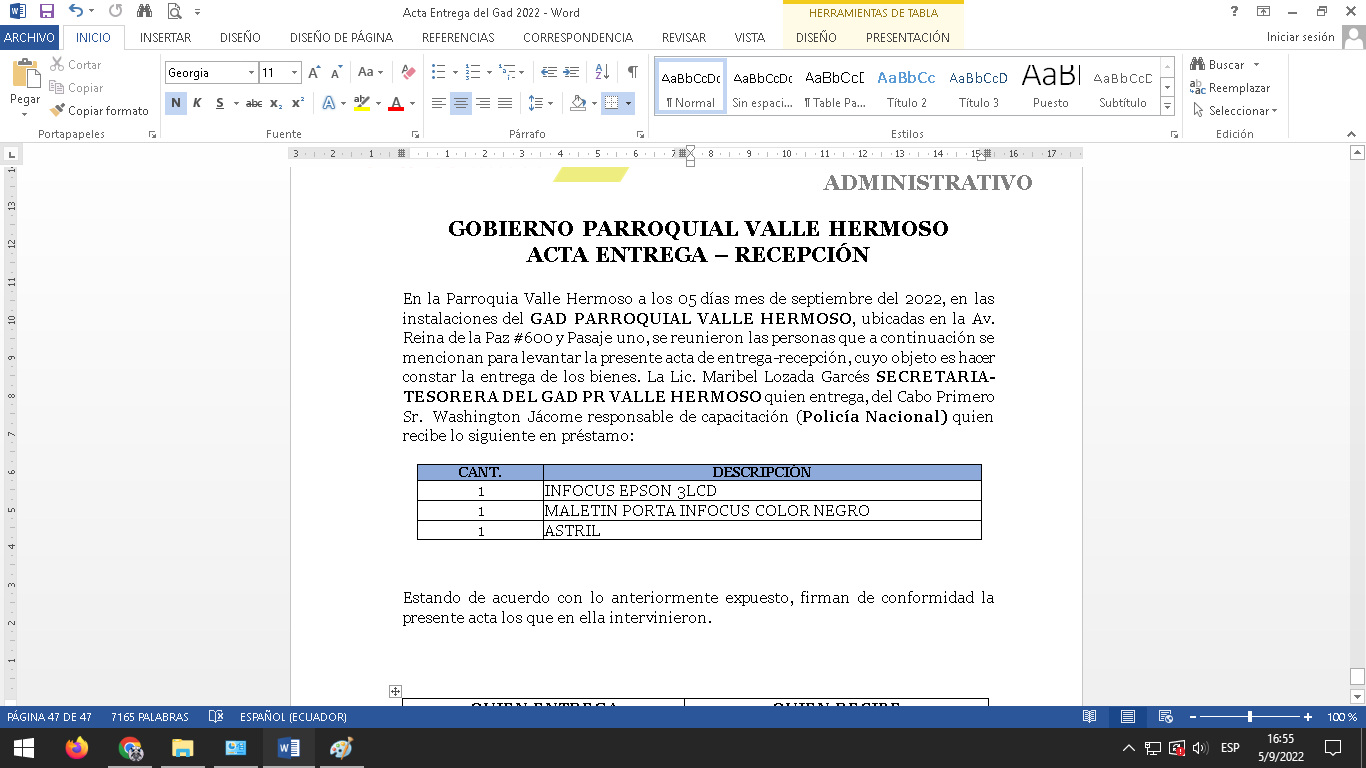Click the table move handle icon
This screenshot has width=1366, height=768.
point(395,691)
